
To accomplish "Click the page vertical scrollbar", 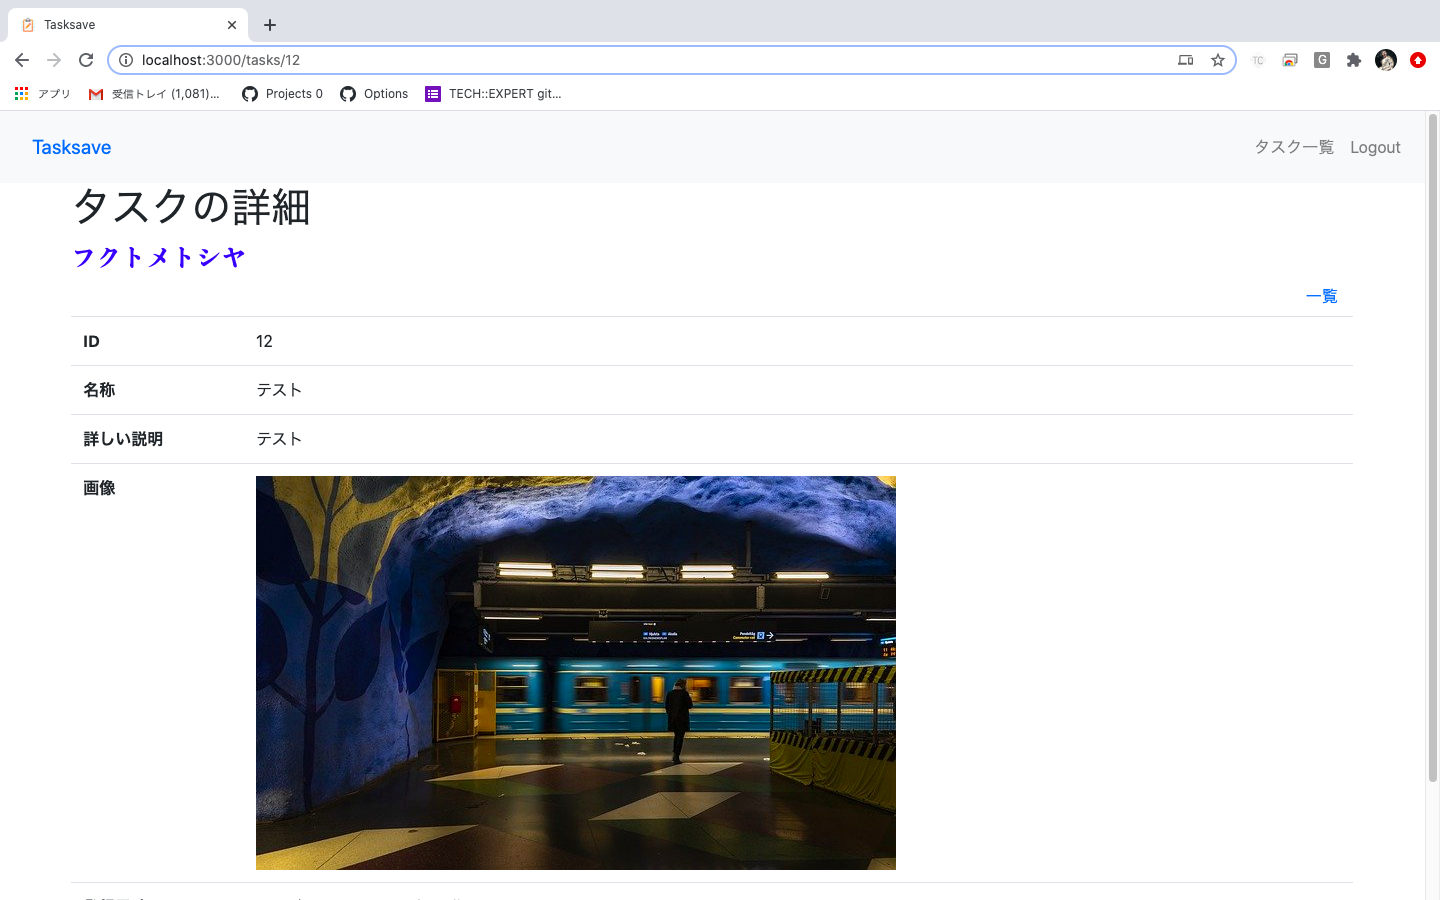I will tap(1432, 448).
